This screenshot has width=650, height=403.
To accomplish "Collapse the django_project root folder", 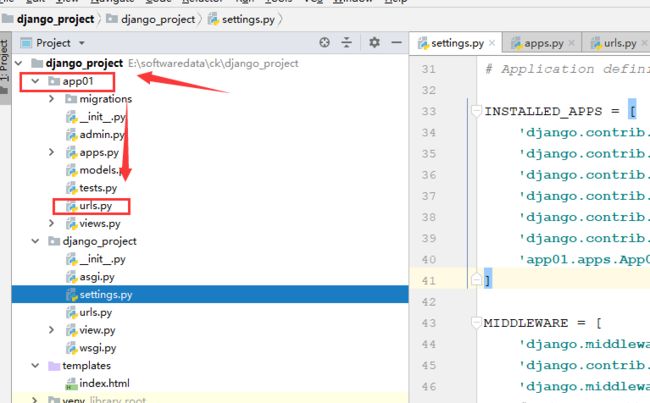I will point(19,63).
